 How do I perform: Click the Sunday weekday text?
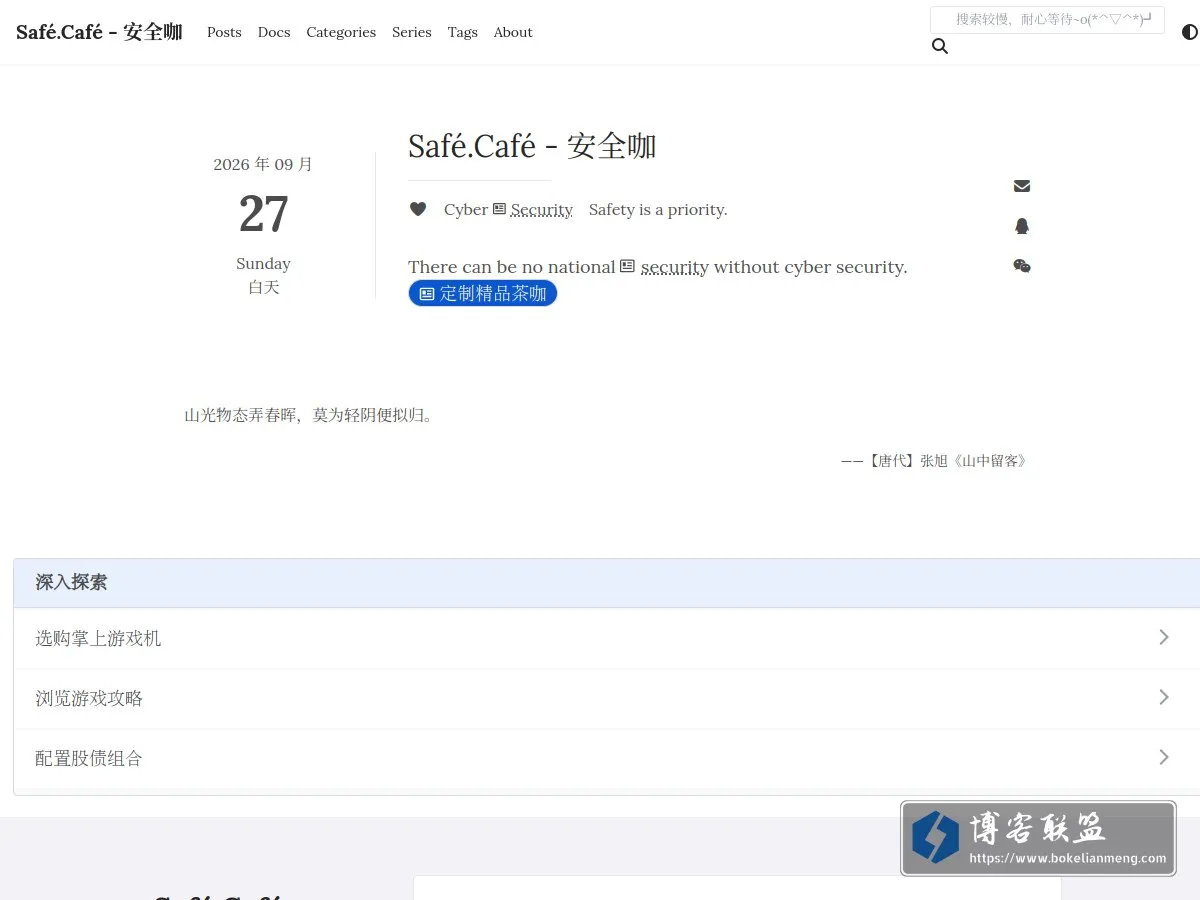click(x=263, y=263)
